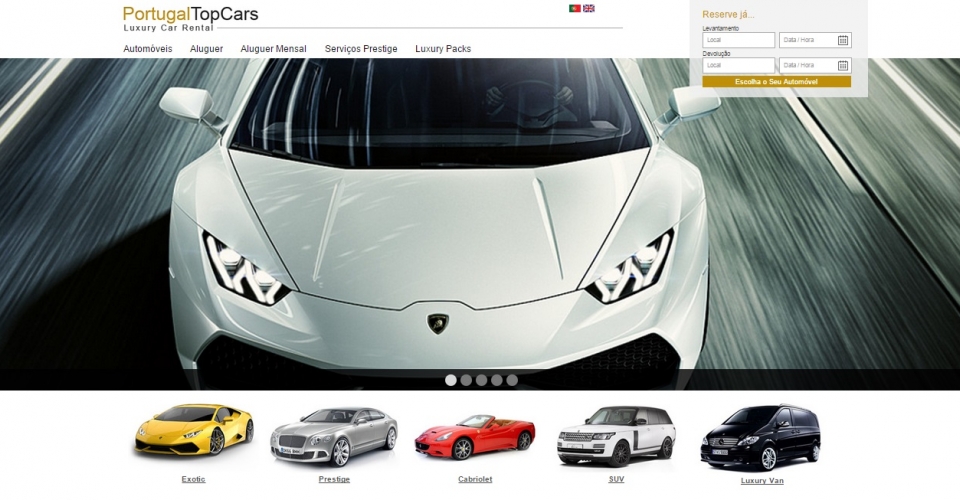Open the Automóveis menu
Image resolution: width=960 pixels, height=500 pixels.
click(148, 49)
